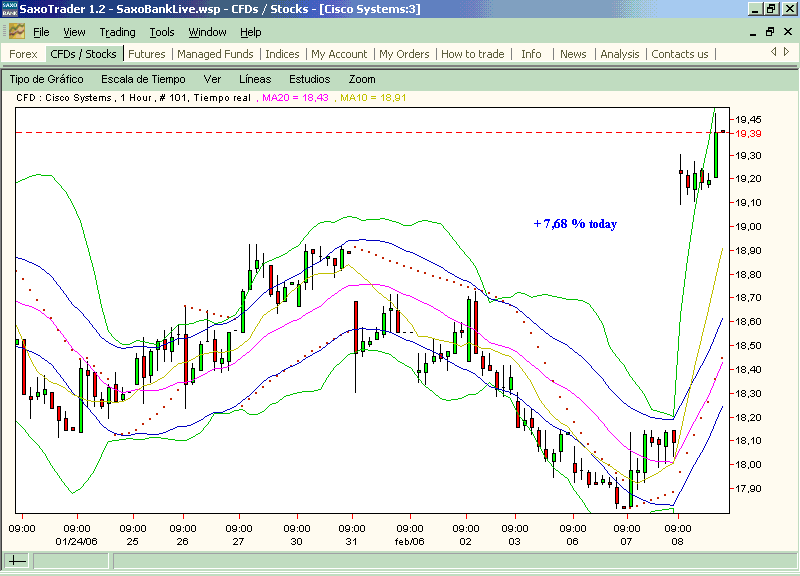The image size is (800, 576).
Task: Open the How to trade tab
Action: tap(472, 54)
